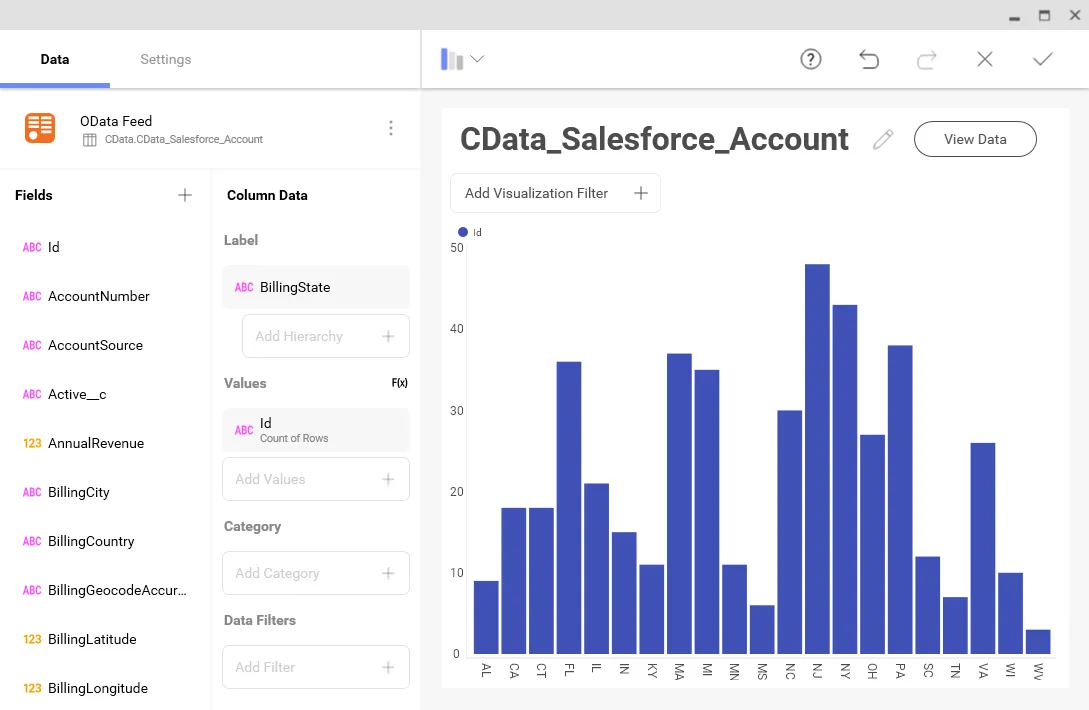
Task: Click the redo arrow icon
Action: [x=927, y=59]
